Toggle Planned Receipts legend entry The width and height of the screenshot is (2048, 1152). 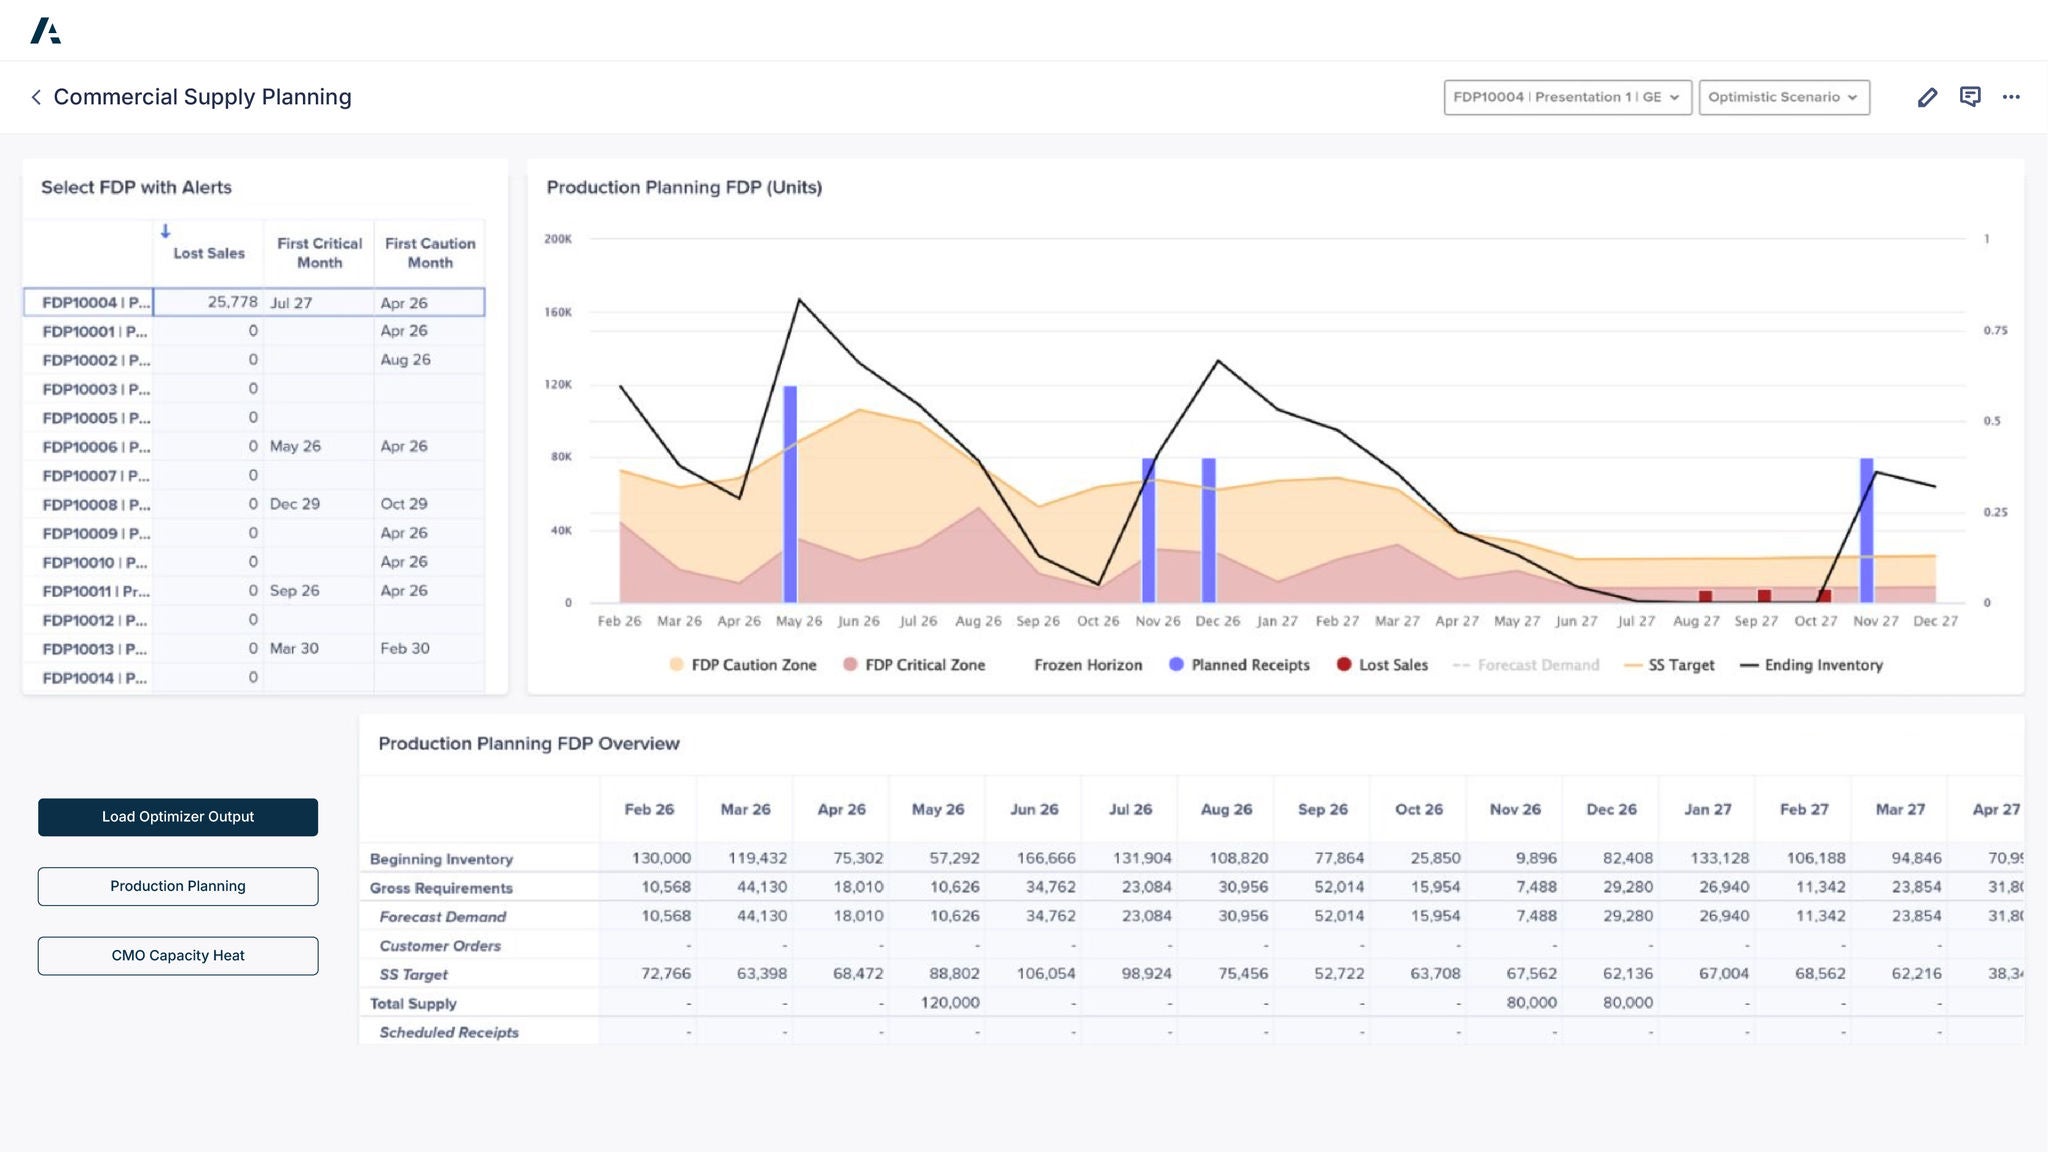click(x=1239, y=665)
